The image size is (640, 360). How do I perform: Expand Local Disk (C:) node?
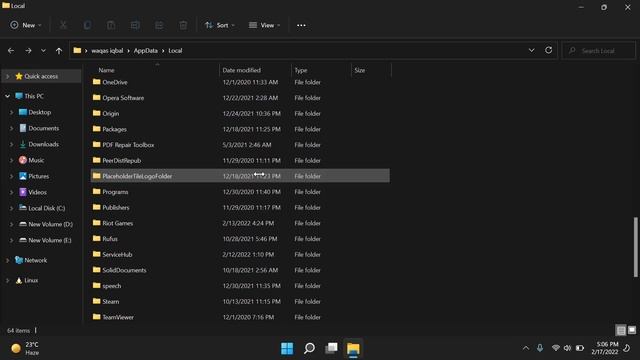coord(11,208)
